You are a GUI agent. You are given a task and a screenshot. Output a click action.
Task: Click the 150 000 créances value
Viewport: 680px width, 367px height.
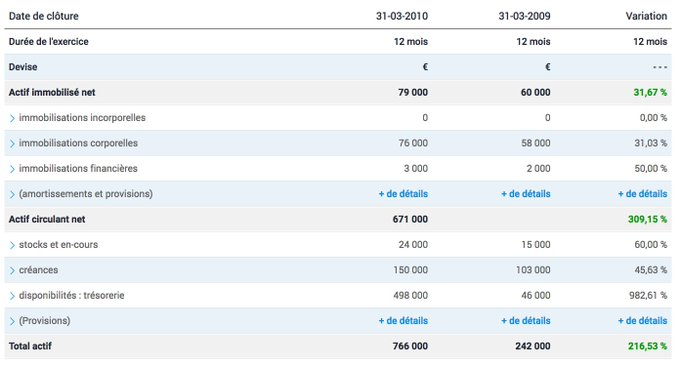(x=410, y=270)
